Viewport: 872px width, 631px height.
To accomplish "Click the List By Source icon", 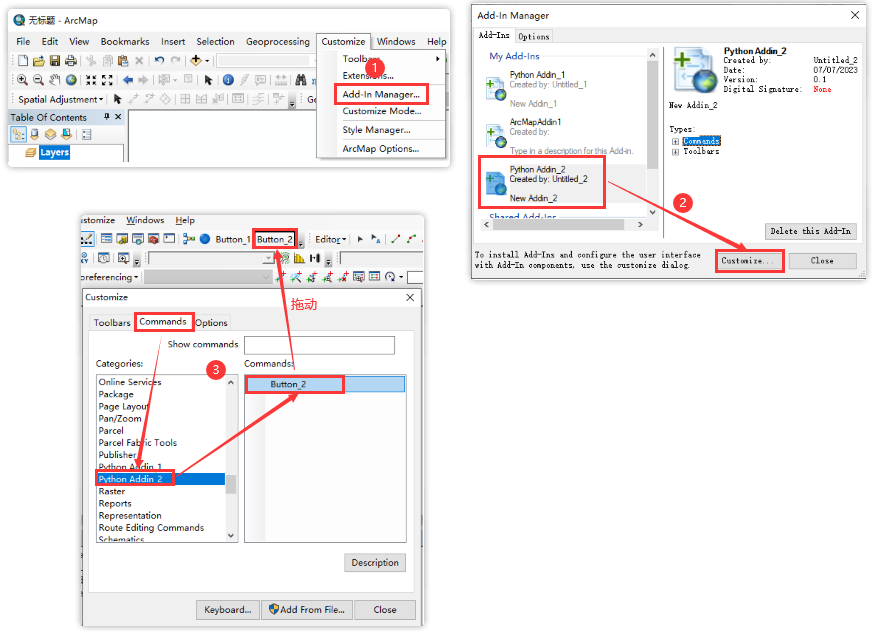I will (x=34, y=134).
